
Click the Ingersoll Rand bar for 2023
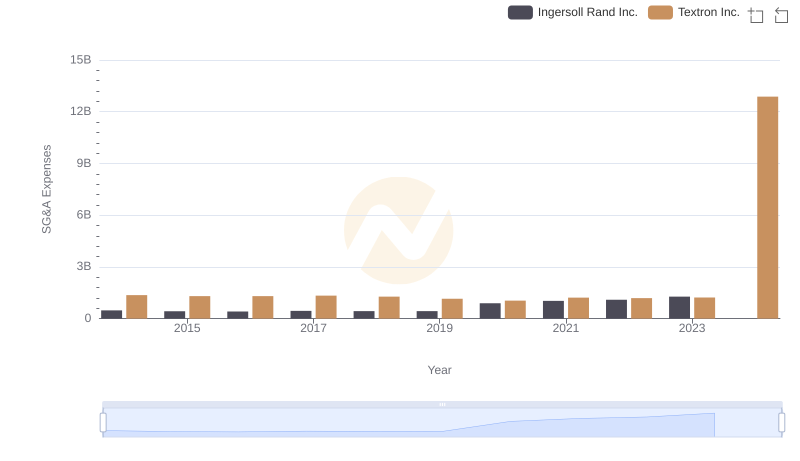pyautogui.click(x=680, y=308)
